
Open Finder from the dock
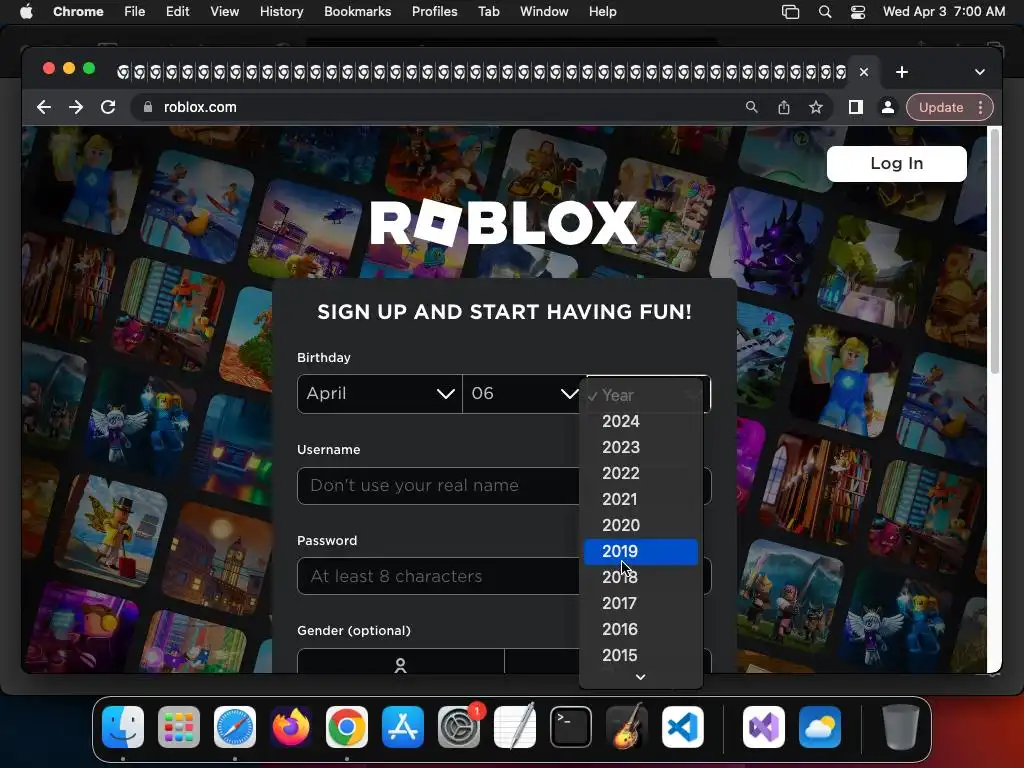tap(123, 727)
